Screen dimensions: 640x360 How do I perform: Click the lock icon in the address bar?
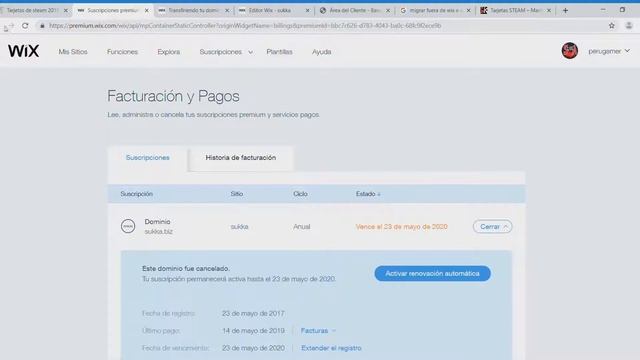point(42,26)
